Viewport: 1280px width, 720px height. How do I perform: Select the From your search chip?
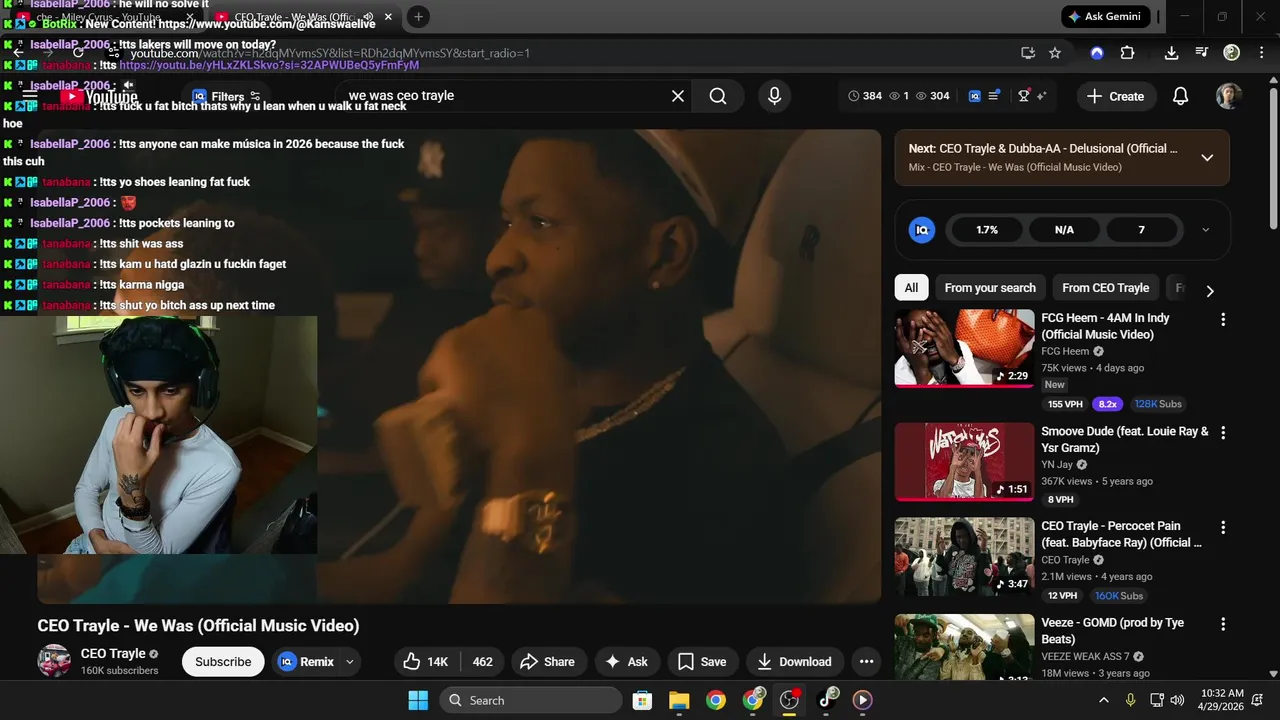pos(990,288)
